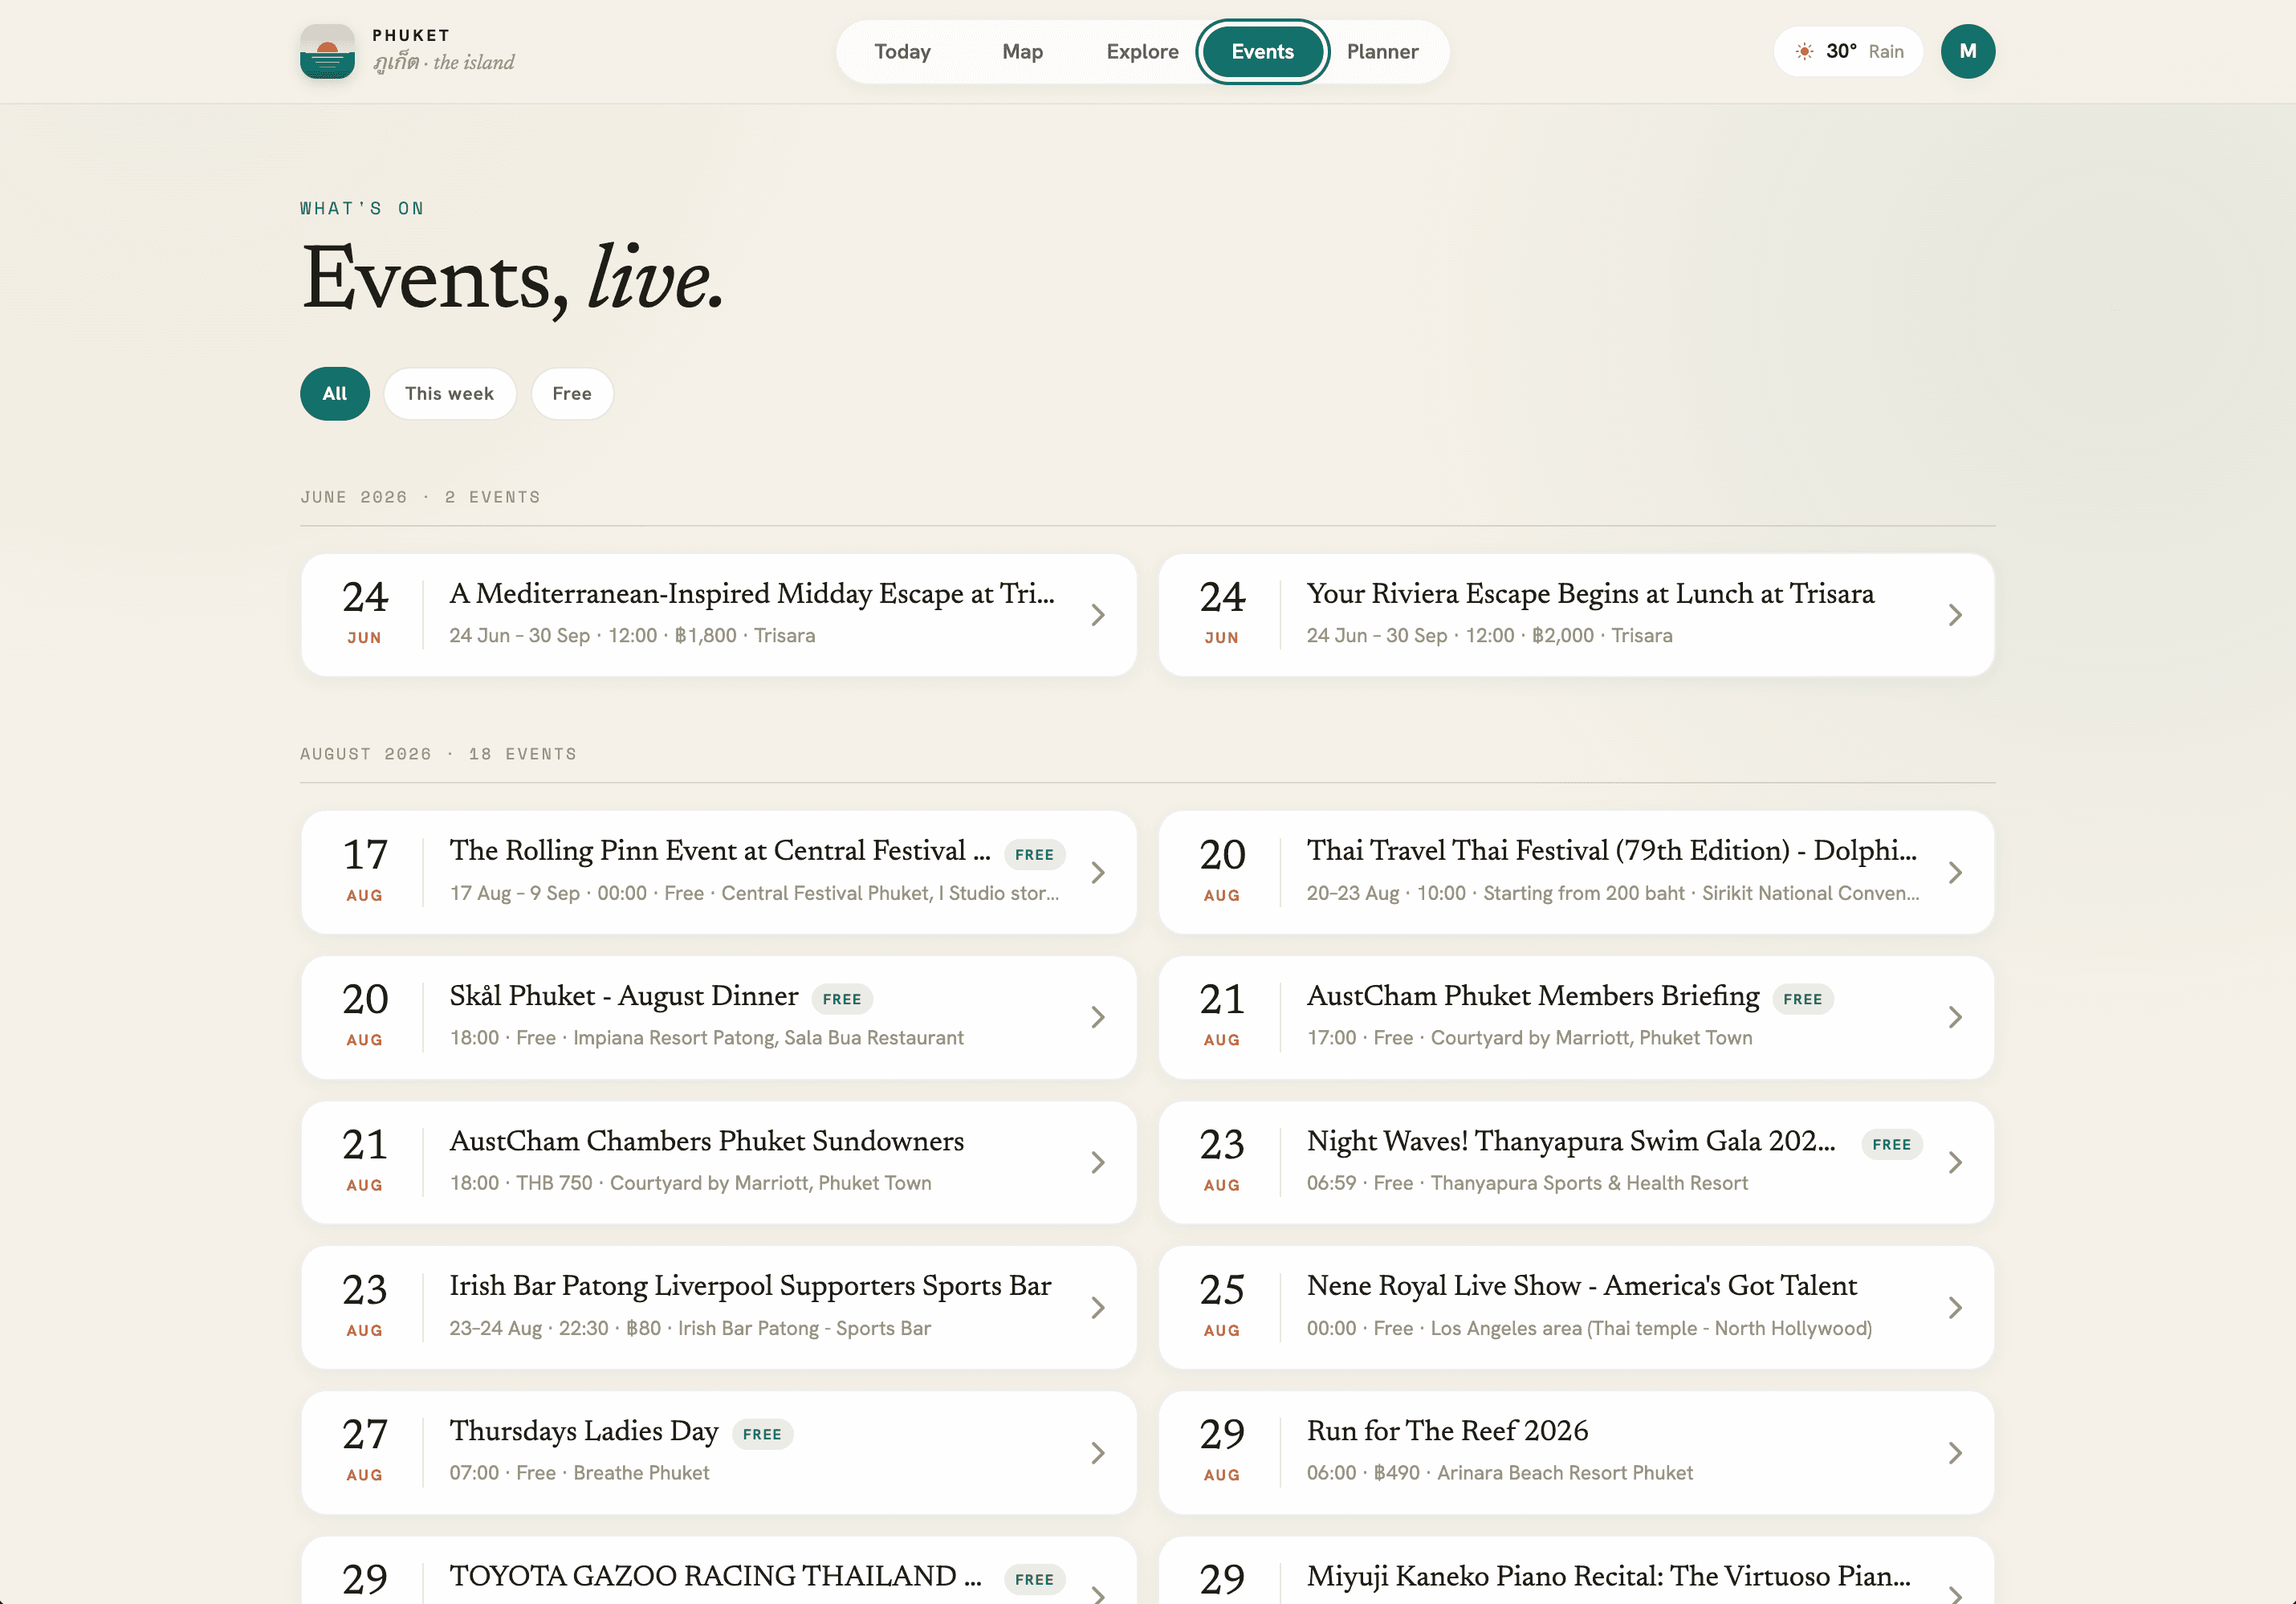
Task: Open the 30° Rain weather widget
Action: [x=1848, y=51]
